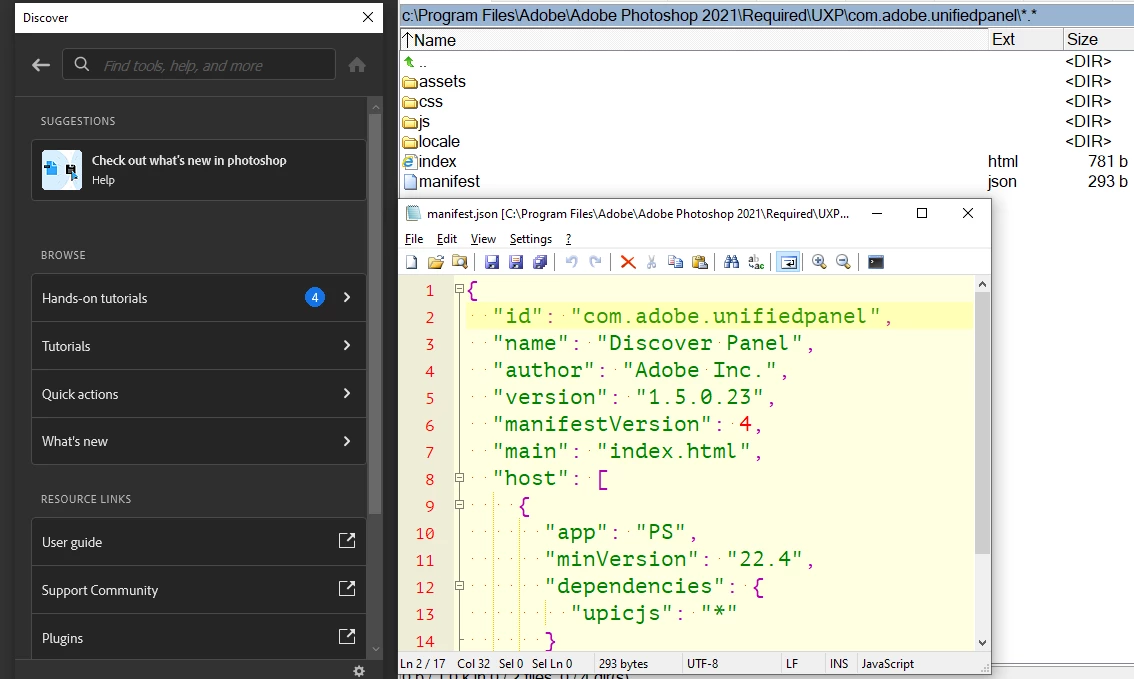Click the Zoom Out magnifier icon

[x=843, y=262]
